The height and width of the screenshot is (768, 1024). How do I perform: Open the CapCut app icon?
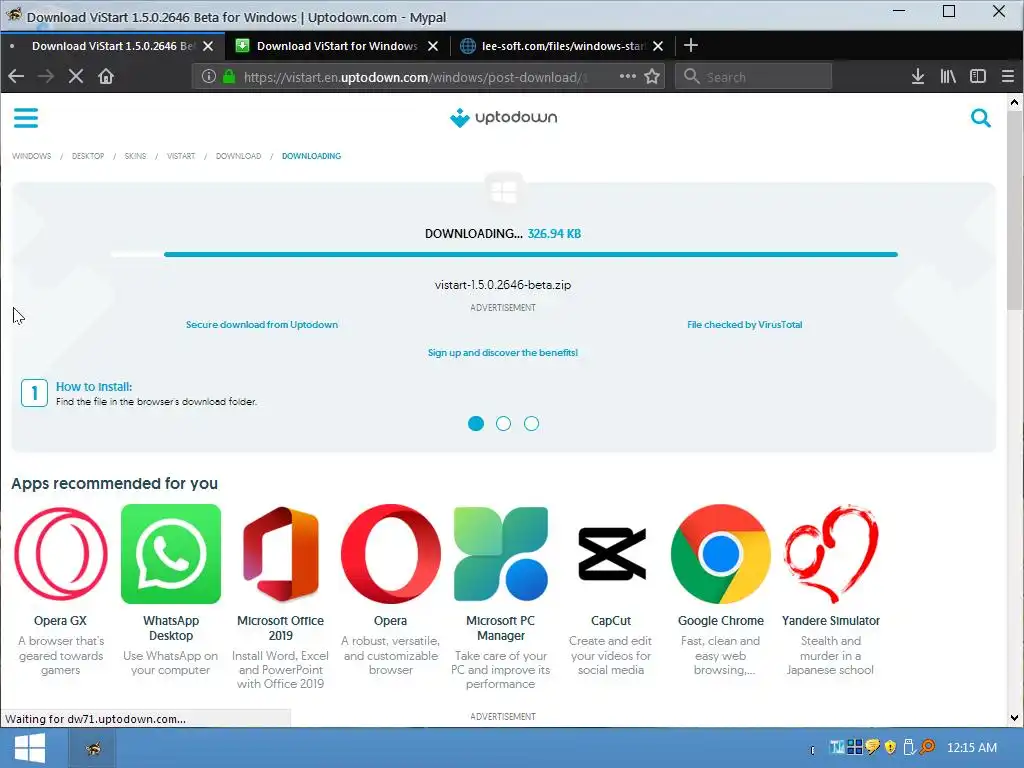point(611,554)
